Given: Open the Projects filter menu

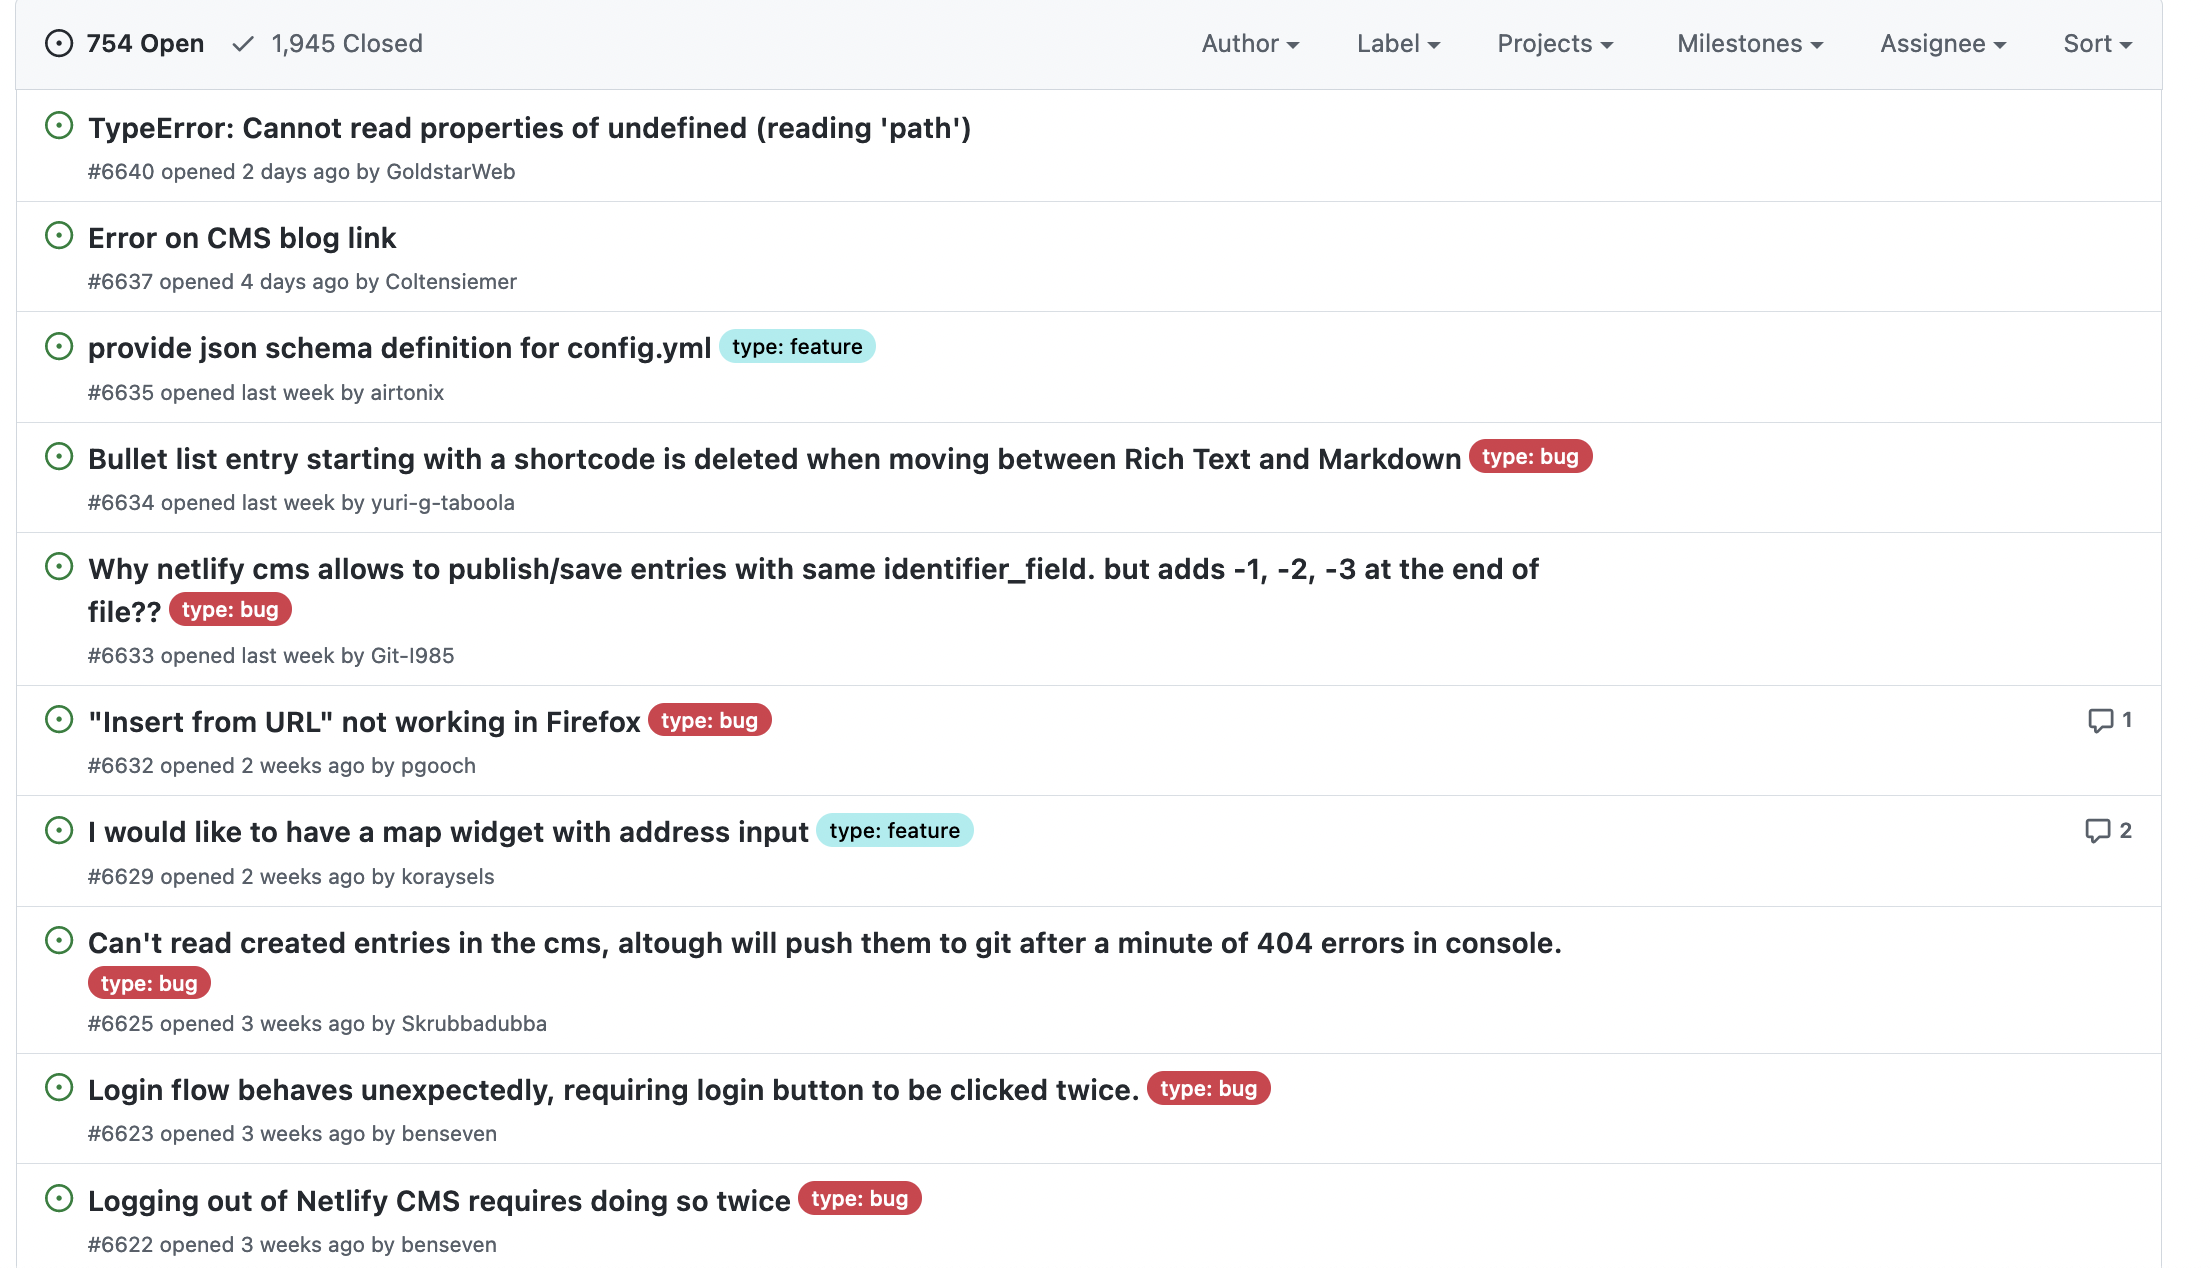Looking at the screenshot, I should tap(1556, 43).
